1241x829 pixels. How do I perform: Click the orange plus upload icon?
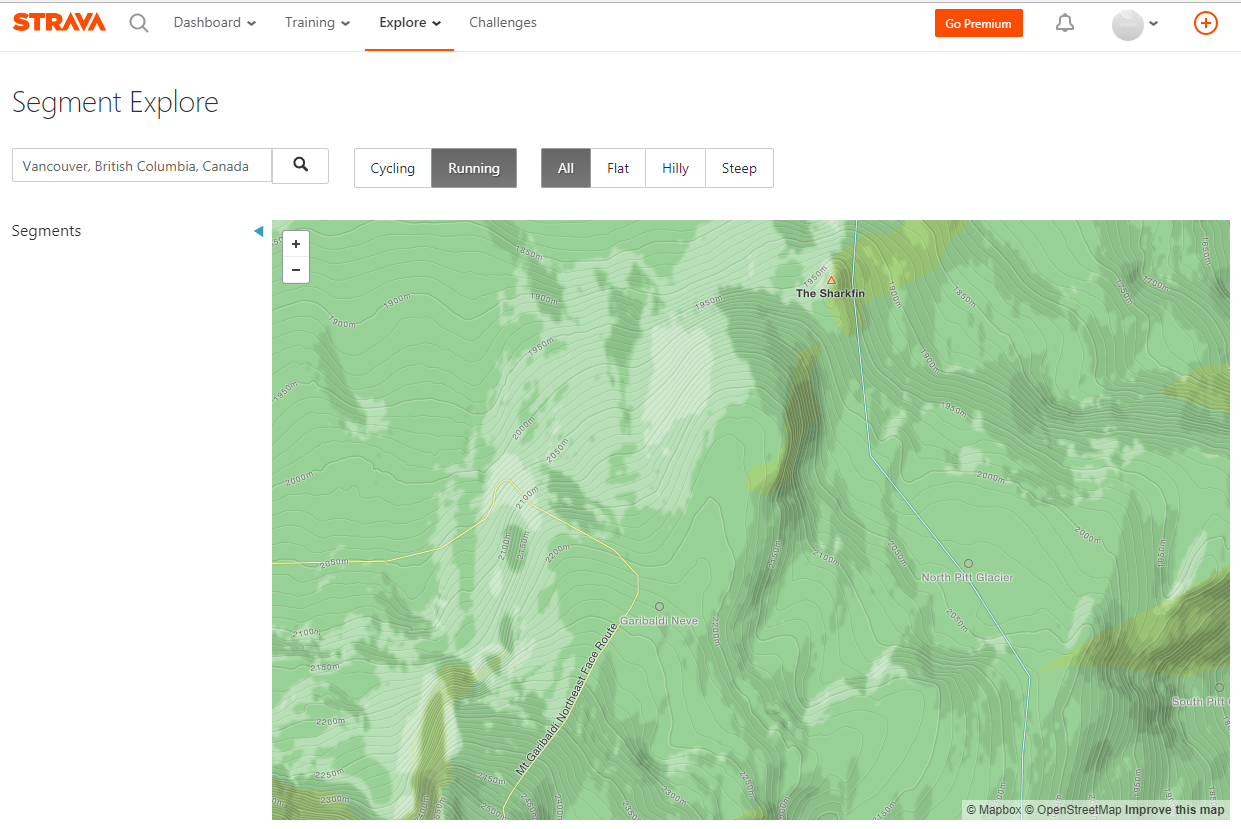[x=1206, y=23]
